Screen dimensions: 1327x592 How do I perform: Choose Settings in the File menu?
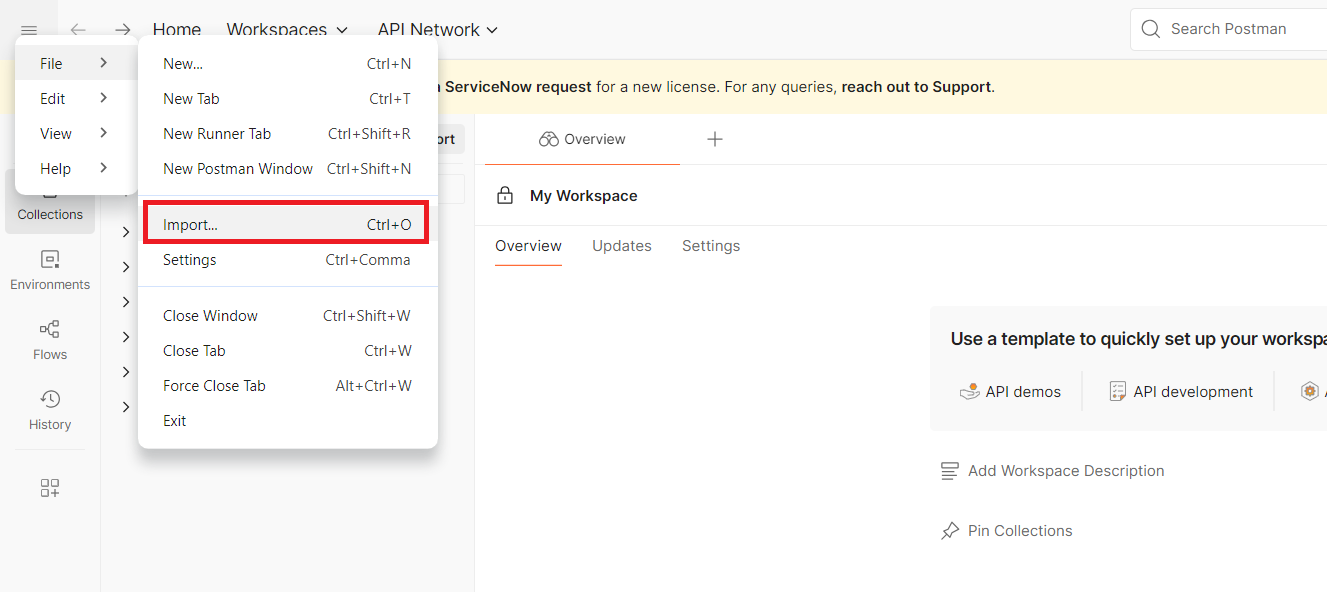[287, 260]
